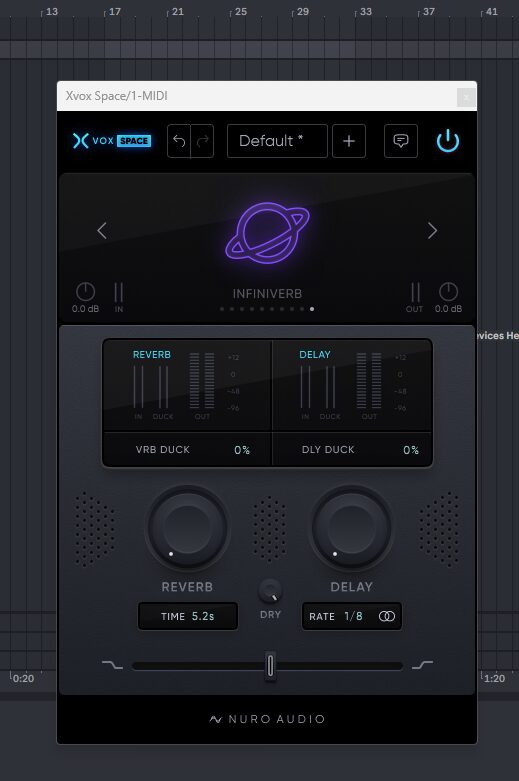Viewport: 519px width, 781px height.
Task: Click the small DRY knob
Action: (x=270, y=591)
